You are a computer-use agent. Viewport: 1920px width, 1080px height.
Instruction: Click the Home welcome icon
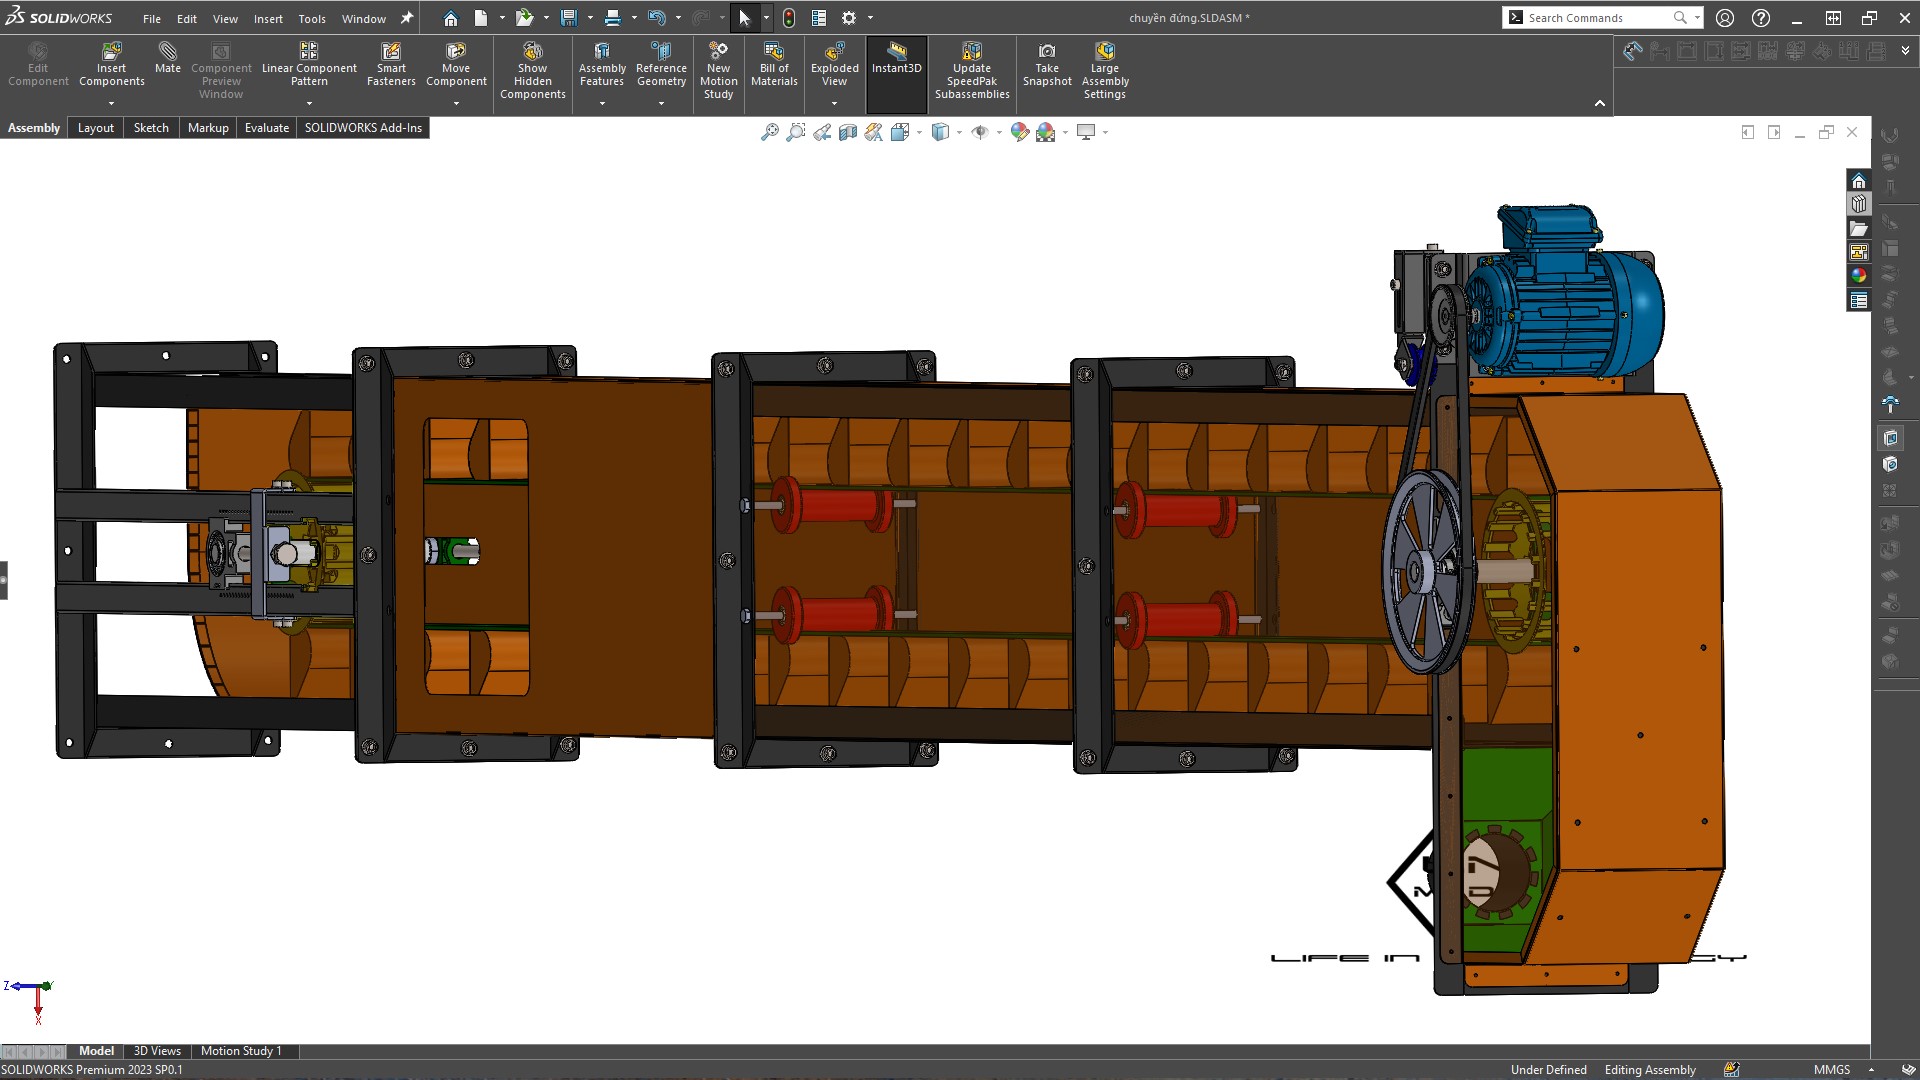tap(451, 18)
